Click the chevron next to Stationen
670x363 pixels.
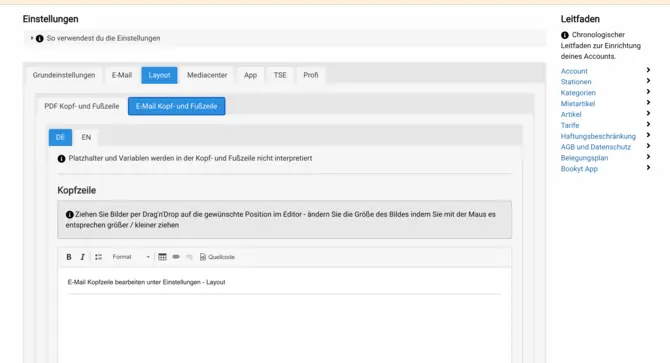coord(648,81)
